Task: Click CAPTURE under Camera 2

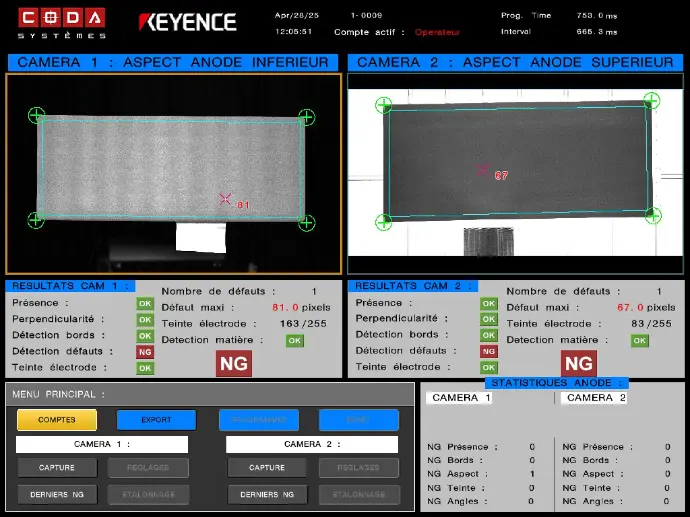Action: (267, 468)
